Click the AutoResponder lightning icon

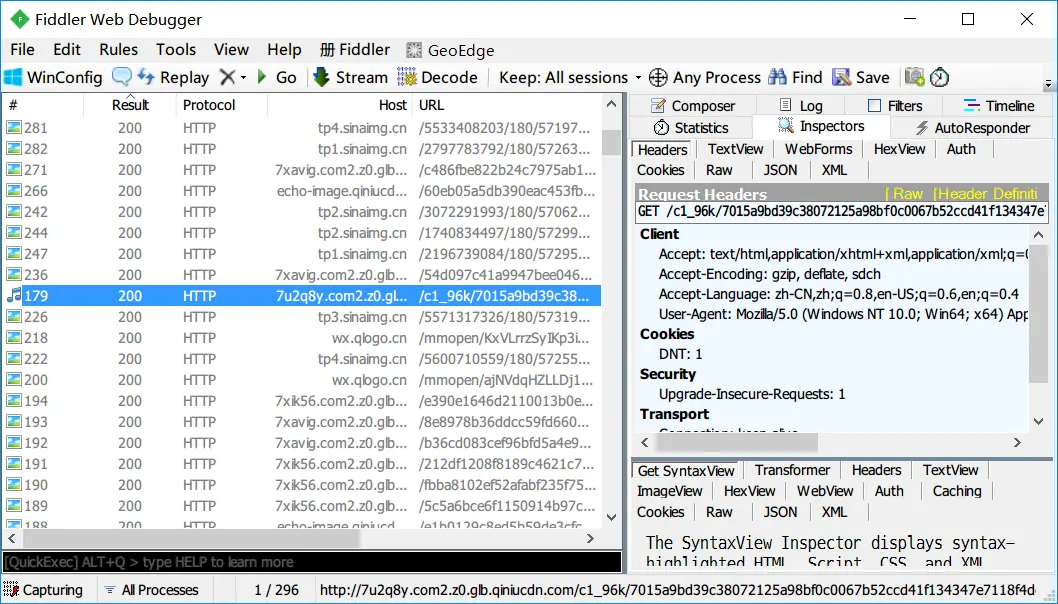click(922, 128)
